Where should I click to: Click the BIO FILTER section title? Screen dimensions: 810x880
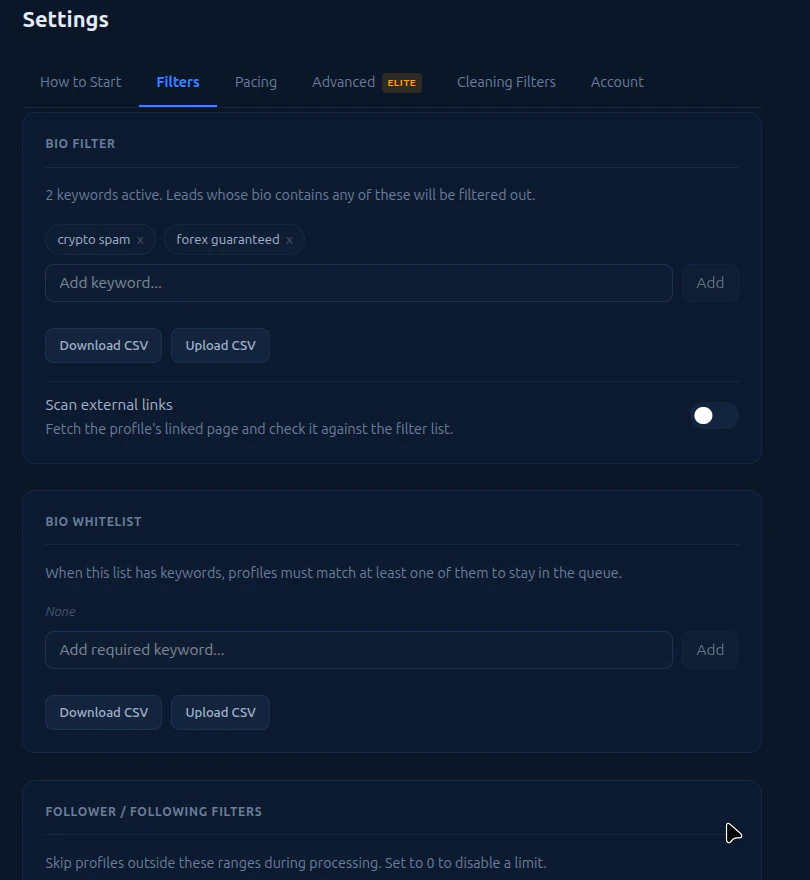pyautogui.click(x=80, y=144)
